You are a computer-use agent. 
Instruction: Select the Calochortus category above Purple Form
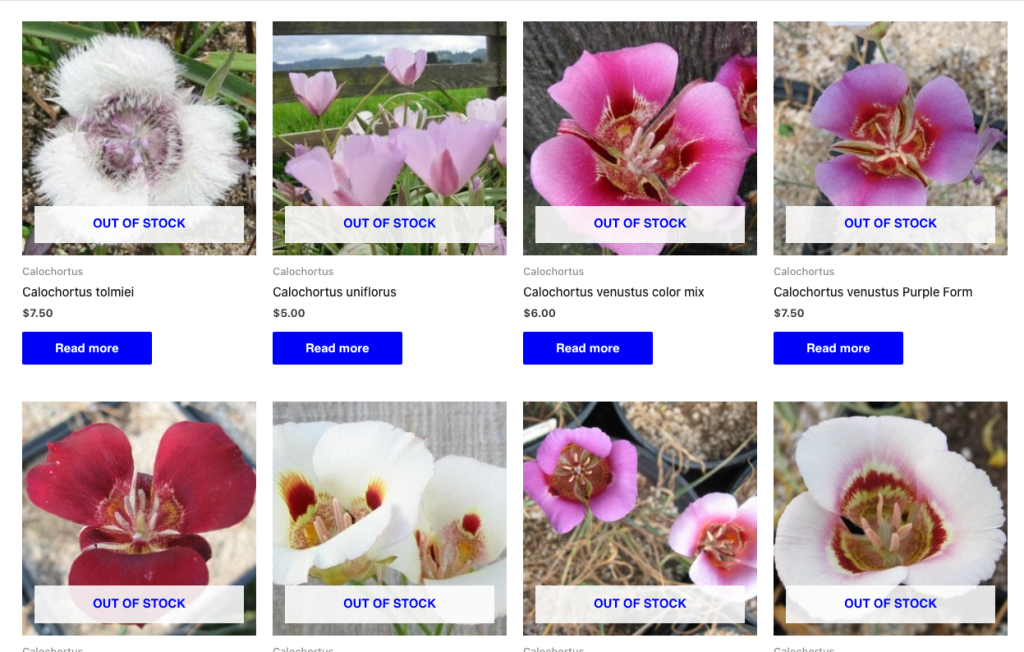[x=804, y=271]
